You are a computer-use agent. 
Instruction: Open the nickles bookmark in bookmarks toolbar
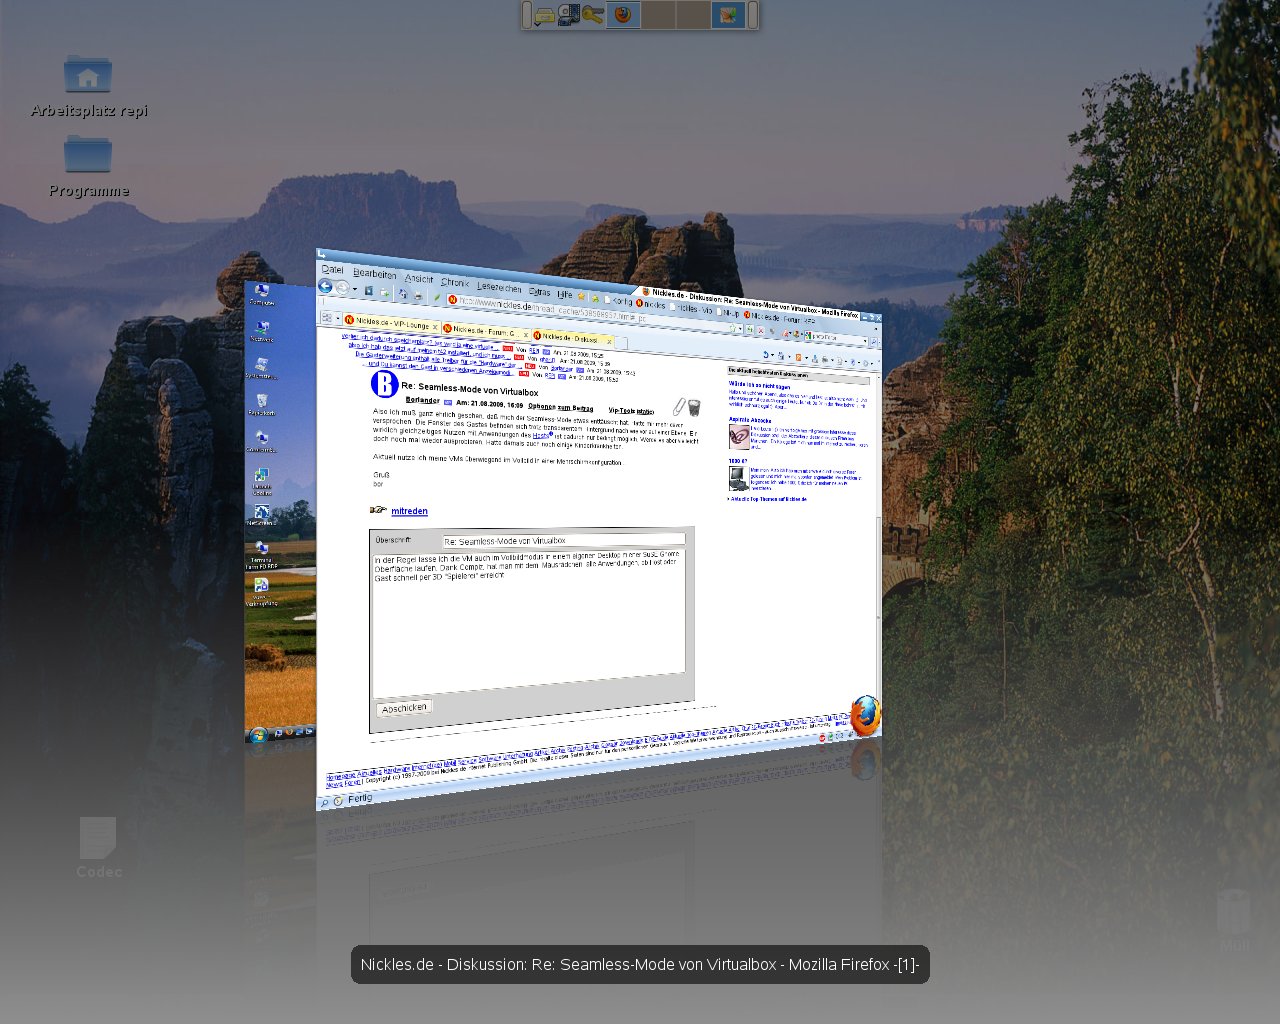click(650, 304)
